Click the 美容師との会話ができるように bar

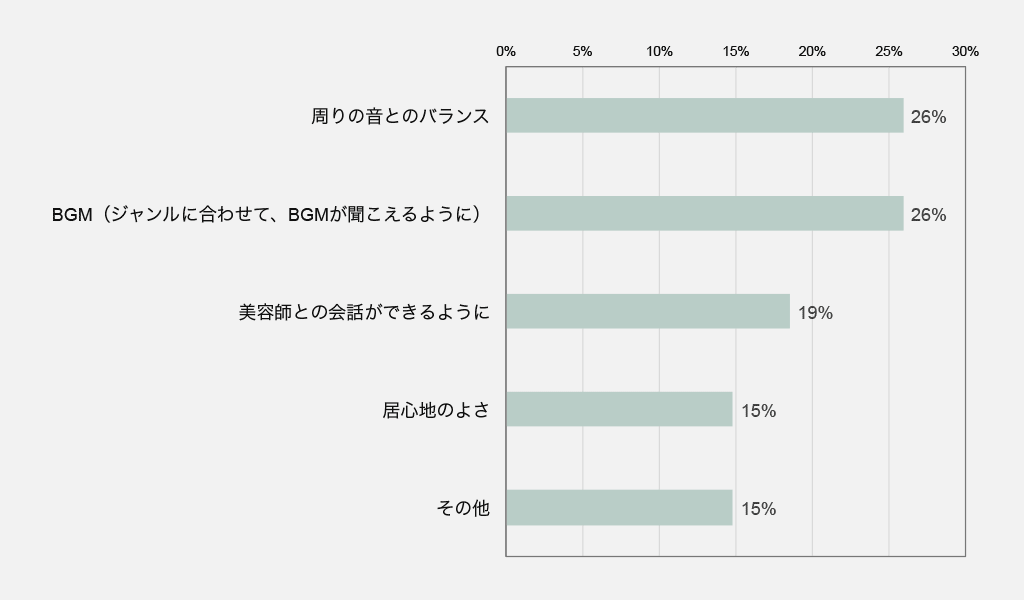tap(647, 312)
